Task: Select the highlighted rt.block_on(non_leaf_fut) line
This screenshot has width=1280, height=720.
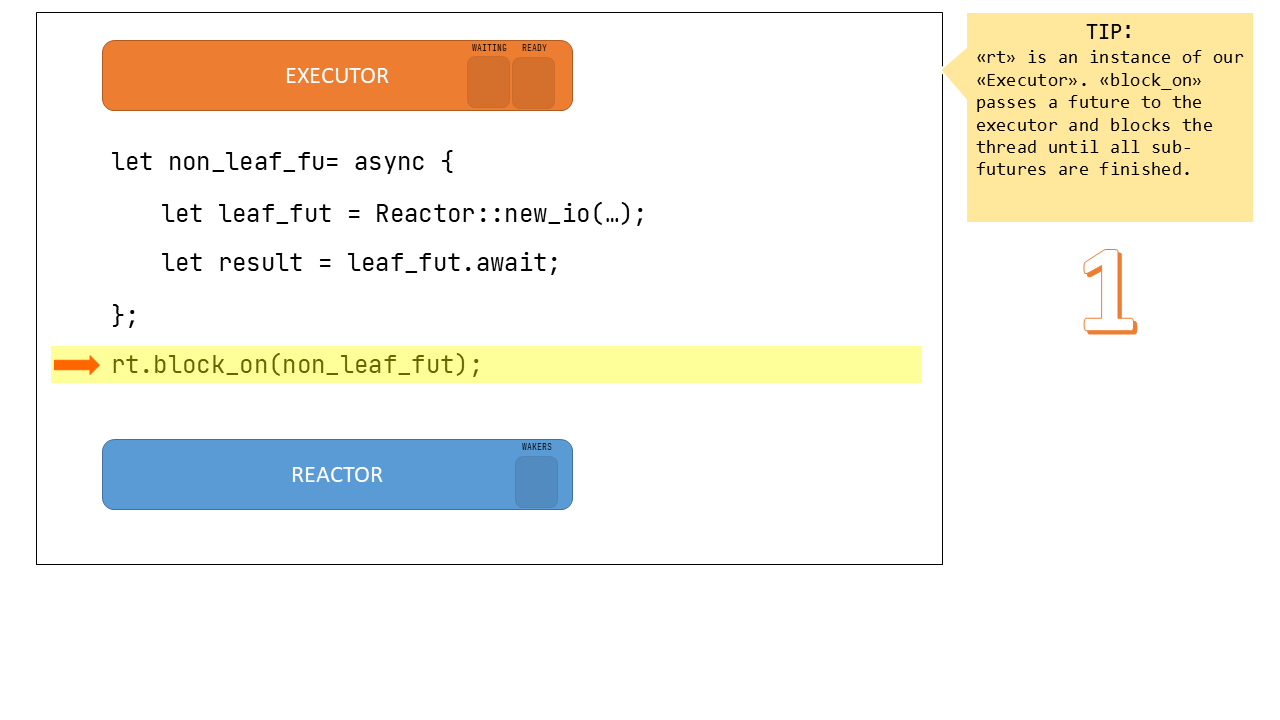Action: coord(296,365)
